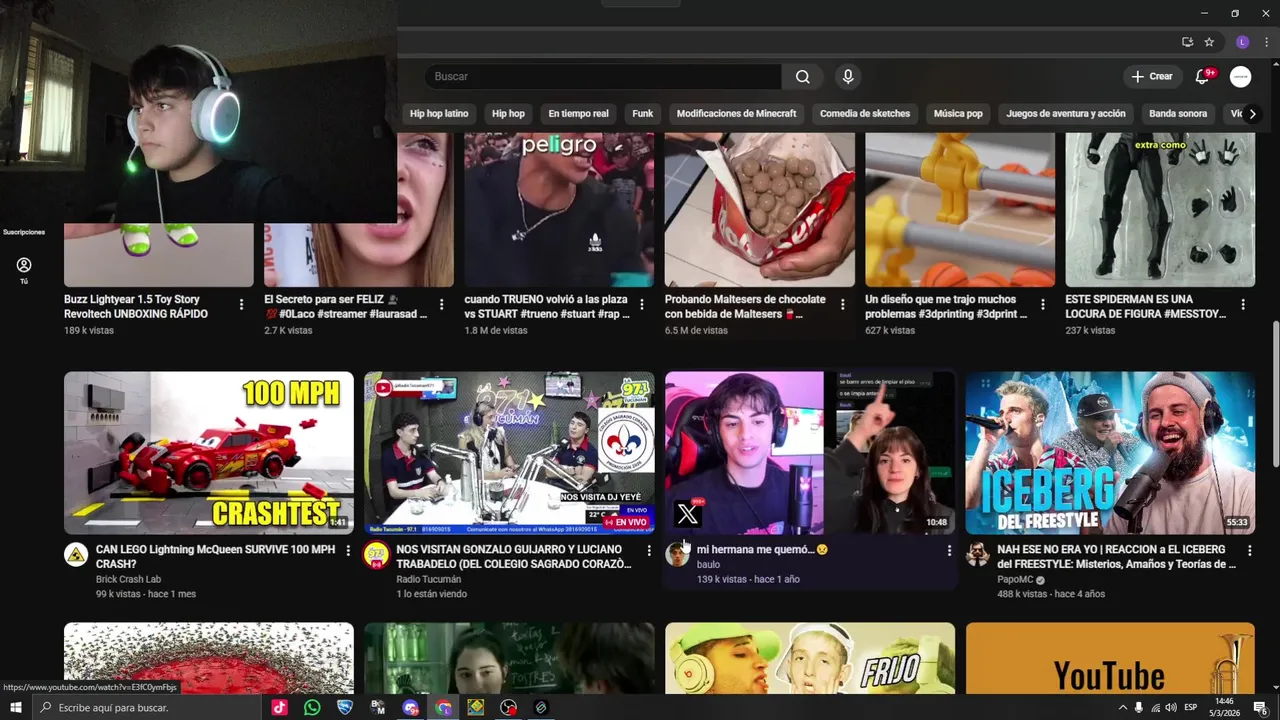Viewport: 1280px width, 720px height.
Task: Open options for ICEBERG del FREESTYLE video
Action: (1249, 551)
